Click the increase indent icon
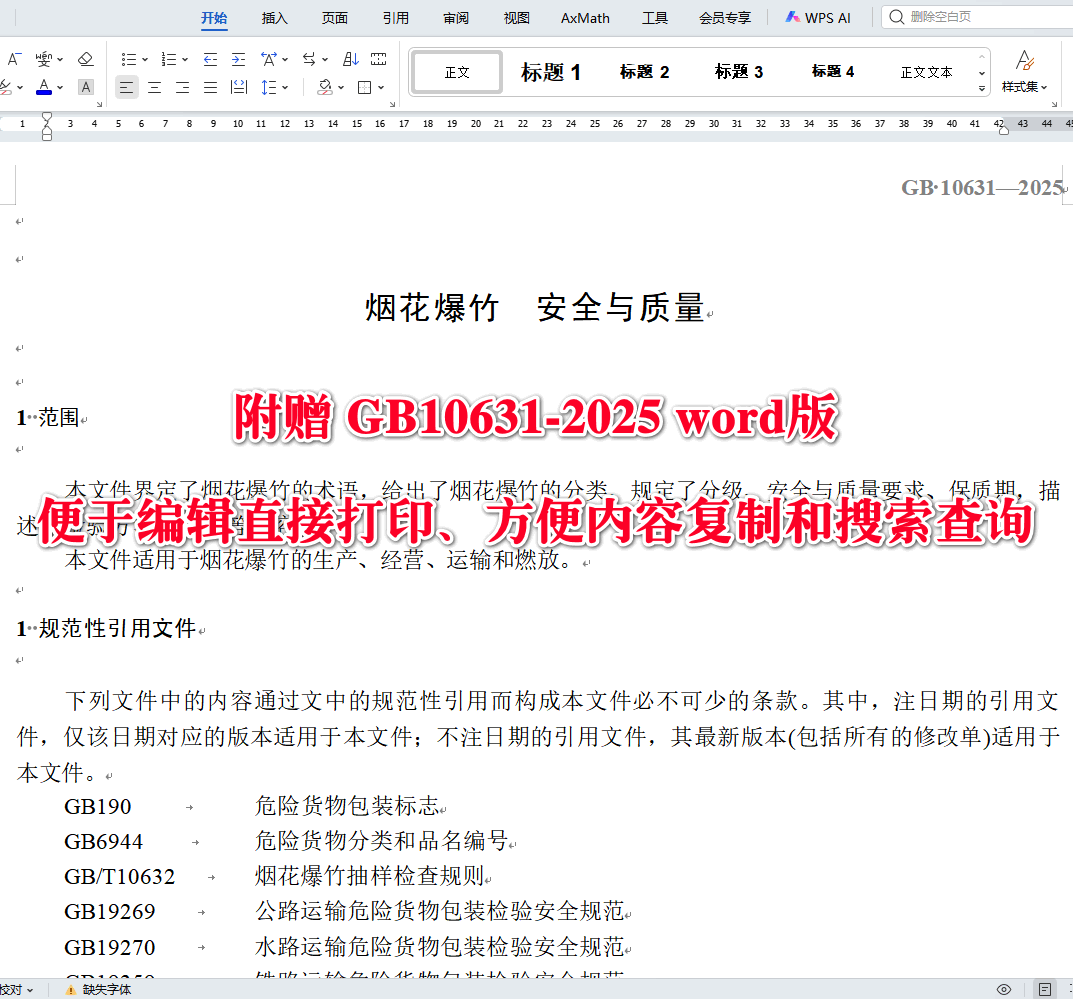 pos(238,58)
